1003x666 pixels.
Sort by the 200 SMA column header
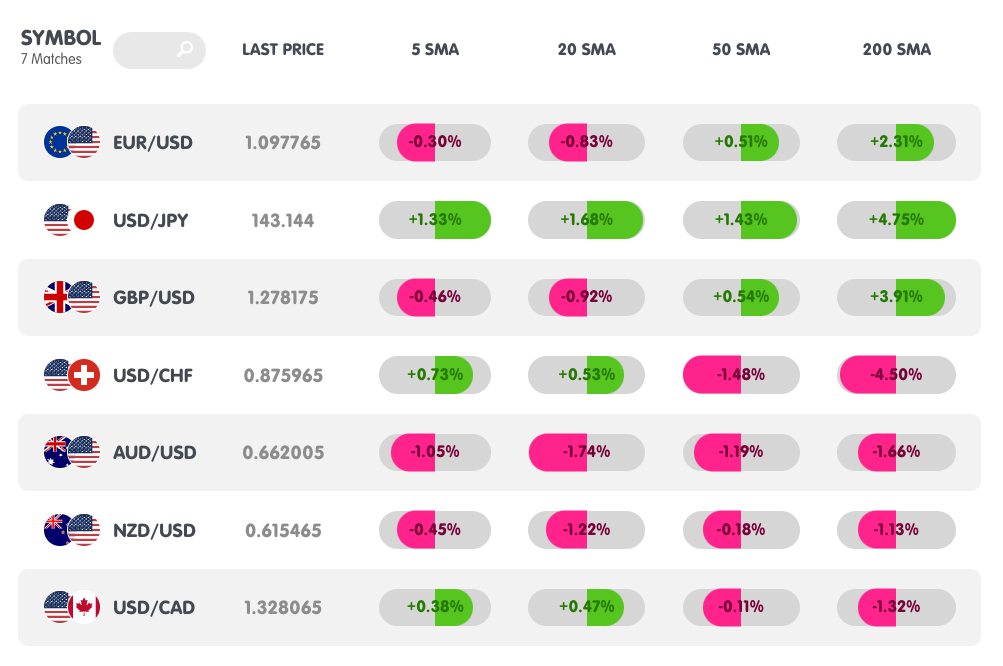[x=896, y=49]
